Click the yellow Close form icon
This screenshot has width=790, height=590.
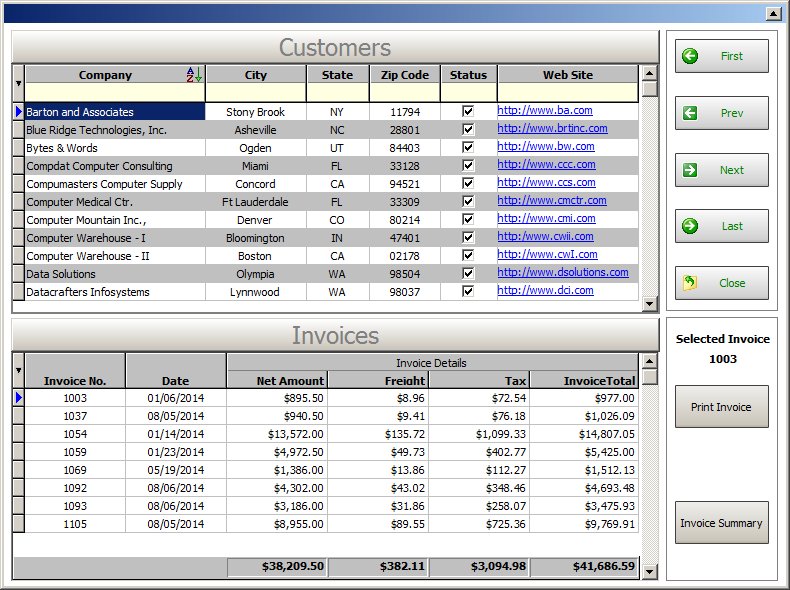coord(690,283)
